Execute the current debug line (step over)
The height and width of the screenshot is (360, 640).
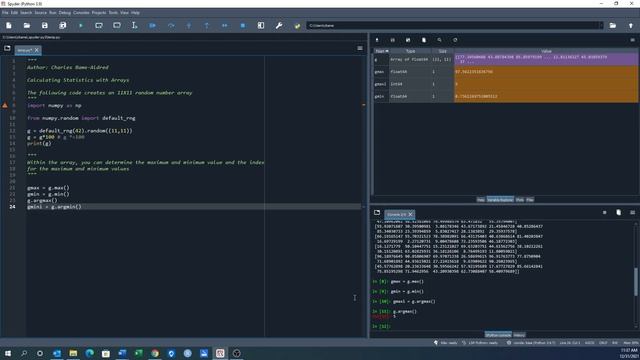[x=171, y=25]
